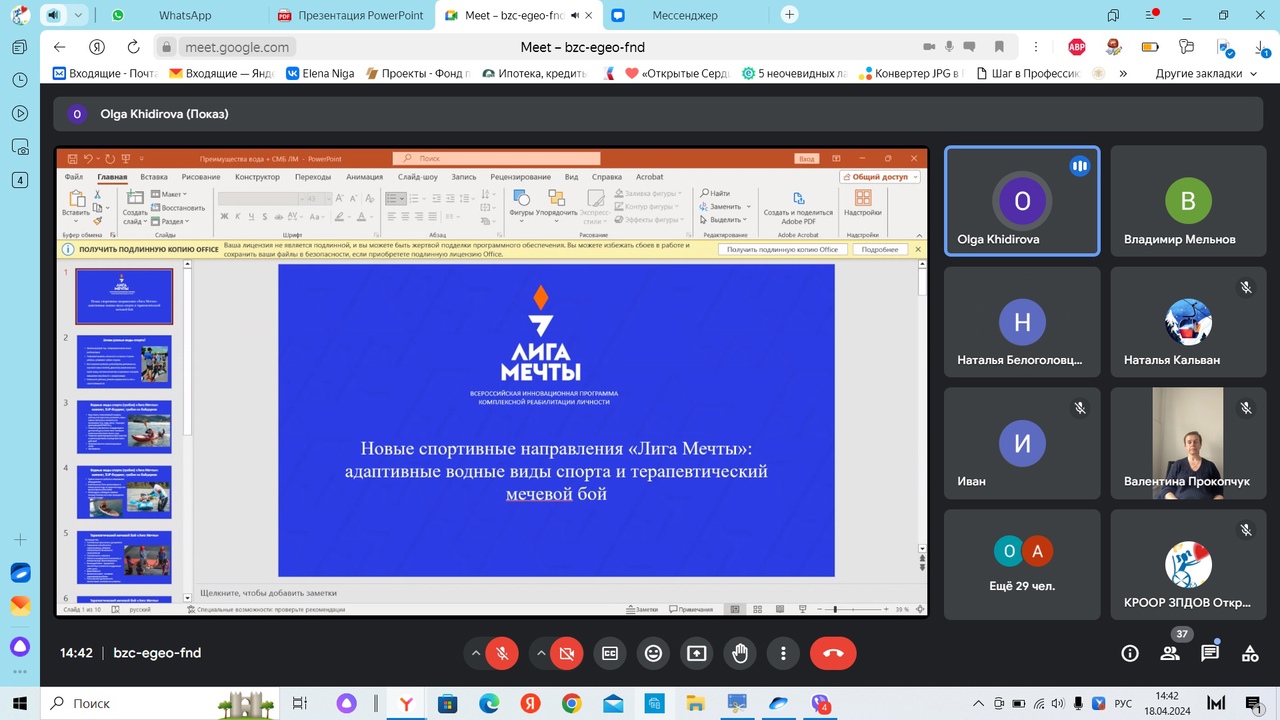This screenshot has height=720, width=1280.
Task: Open meeting details info icon
Action: pos(1130,653)
